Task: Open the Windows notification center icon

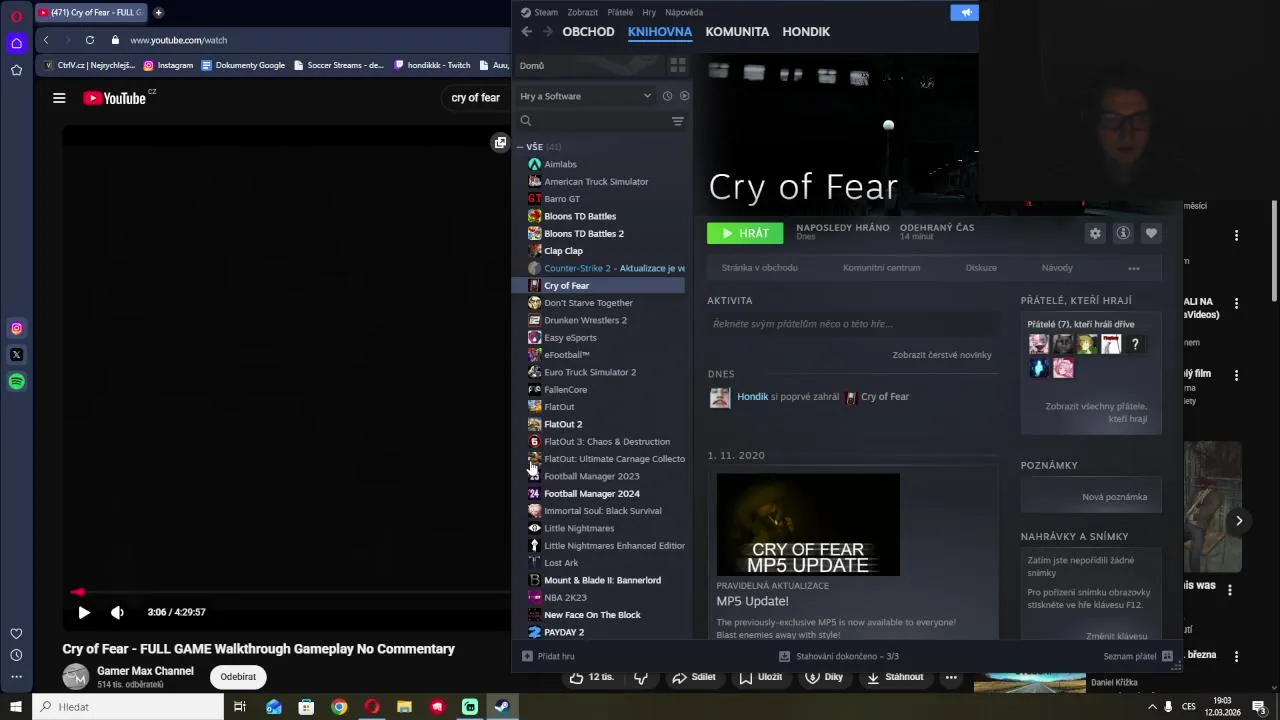Action: point(1259,707)
